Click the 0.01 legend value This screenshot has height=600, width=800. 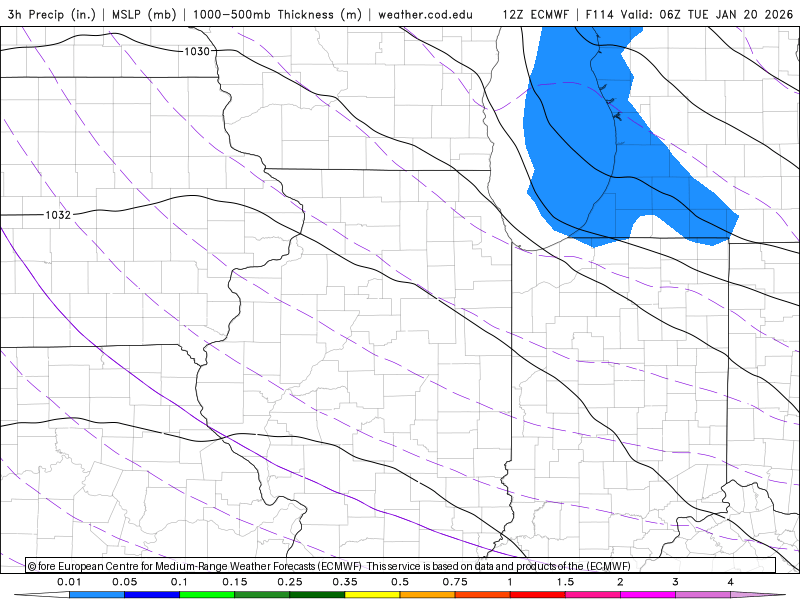[69, 582]
